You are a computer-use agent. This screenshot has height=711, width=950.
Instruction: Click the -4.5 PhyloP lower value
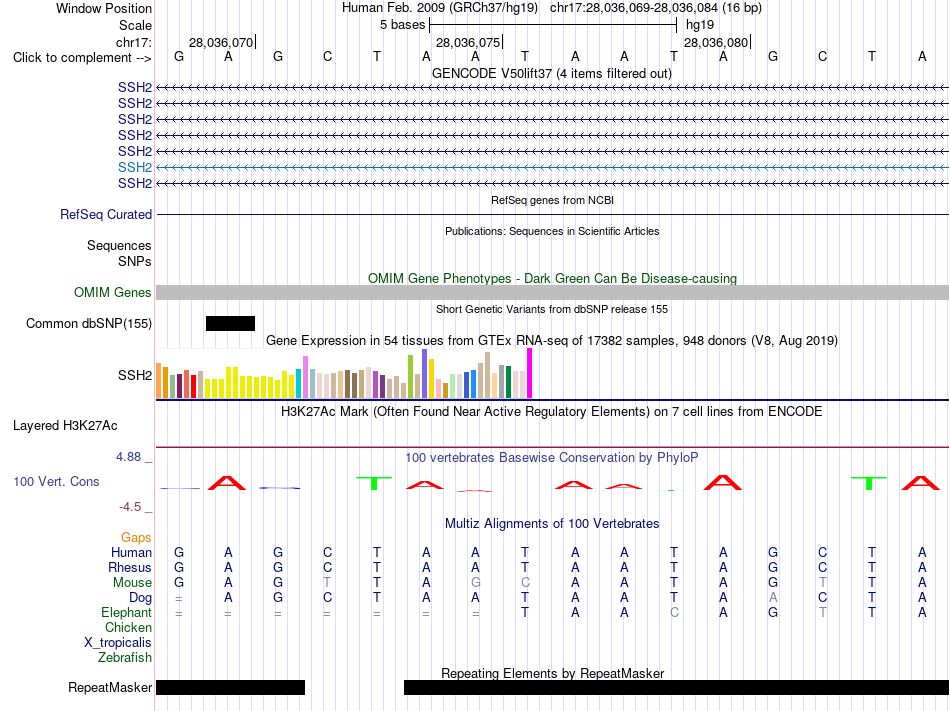click(130, 506)
